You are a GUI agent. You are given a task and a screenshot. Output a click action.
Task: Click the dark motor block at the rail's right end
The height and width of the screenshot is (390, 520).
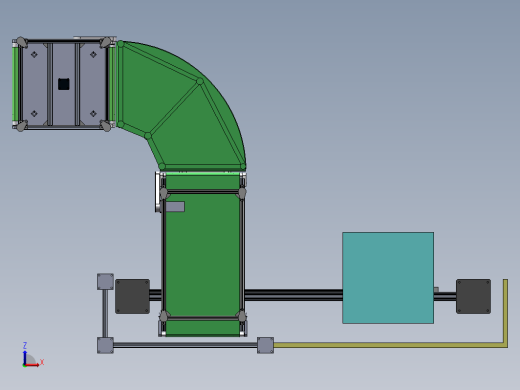473,296
